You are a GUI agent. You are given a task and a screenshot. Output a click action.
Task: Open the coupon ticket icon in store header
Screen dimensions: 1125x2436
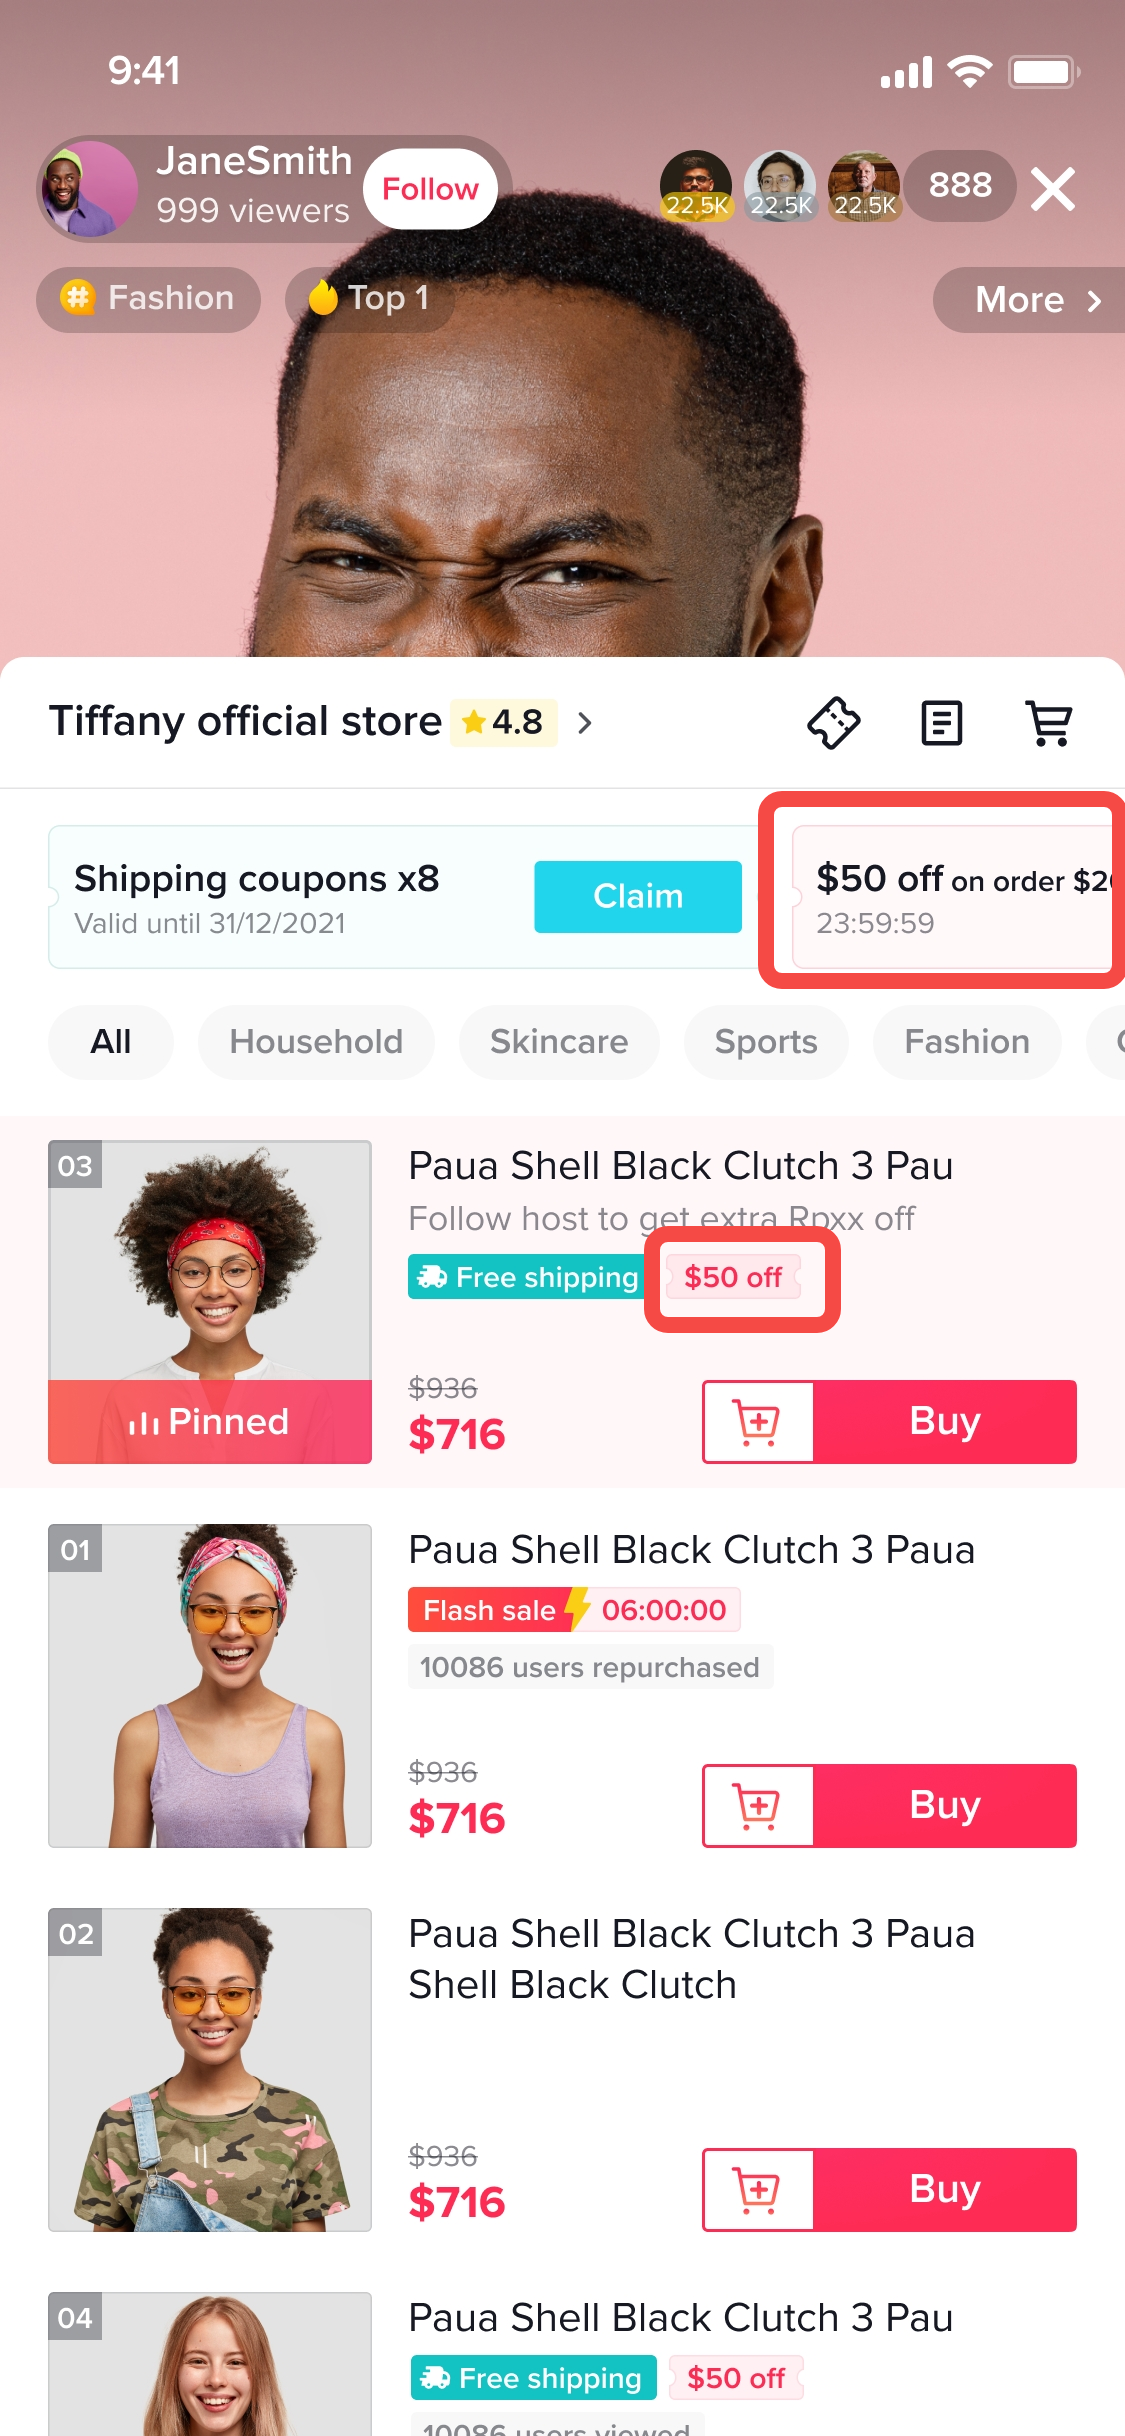point(833,722)
